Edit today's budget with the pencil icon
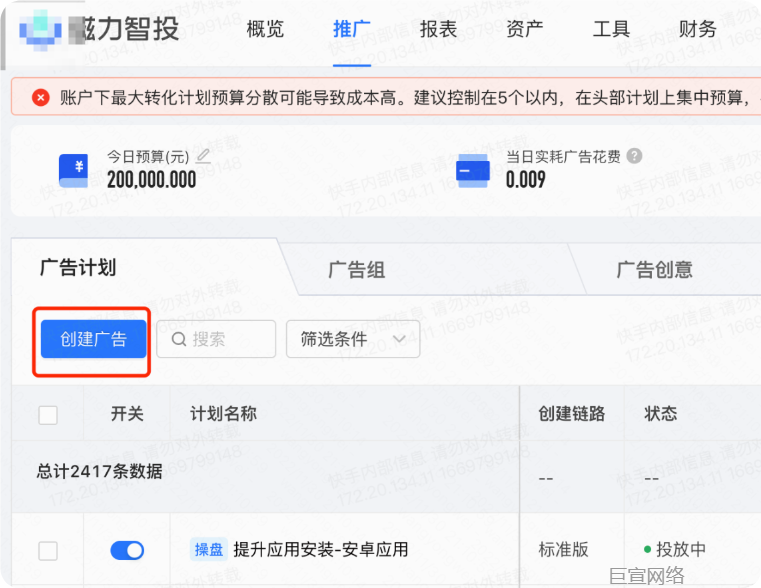 point(203,156)
